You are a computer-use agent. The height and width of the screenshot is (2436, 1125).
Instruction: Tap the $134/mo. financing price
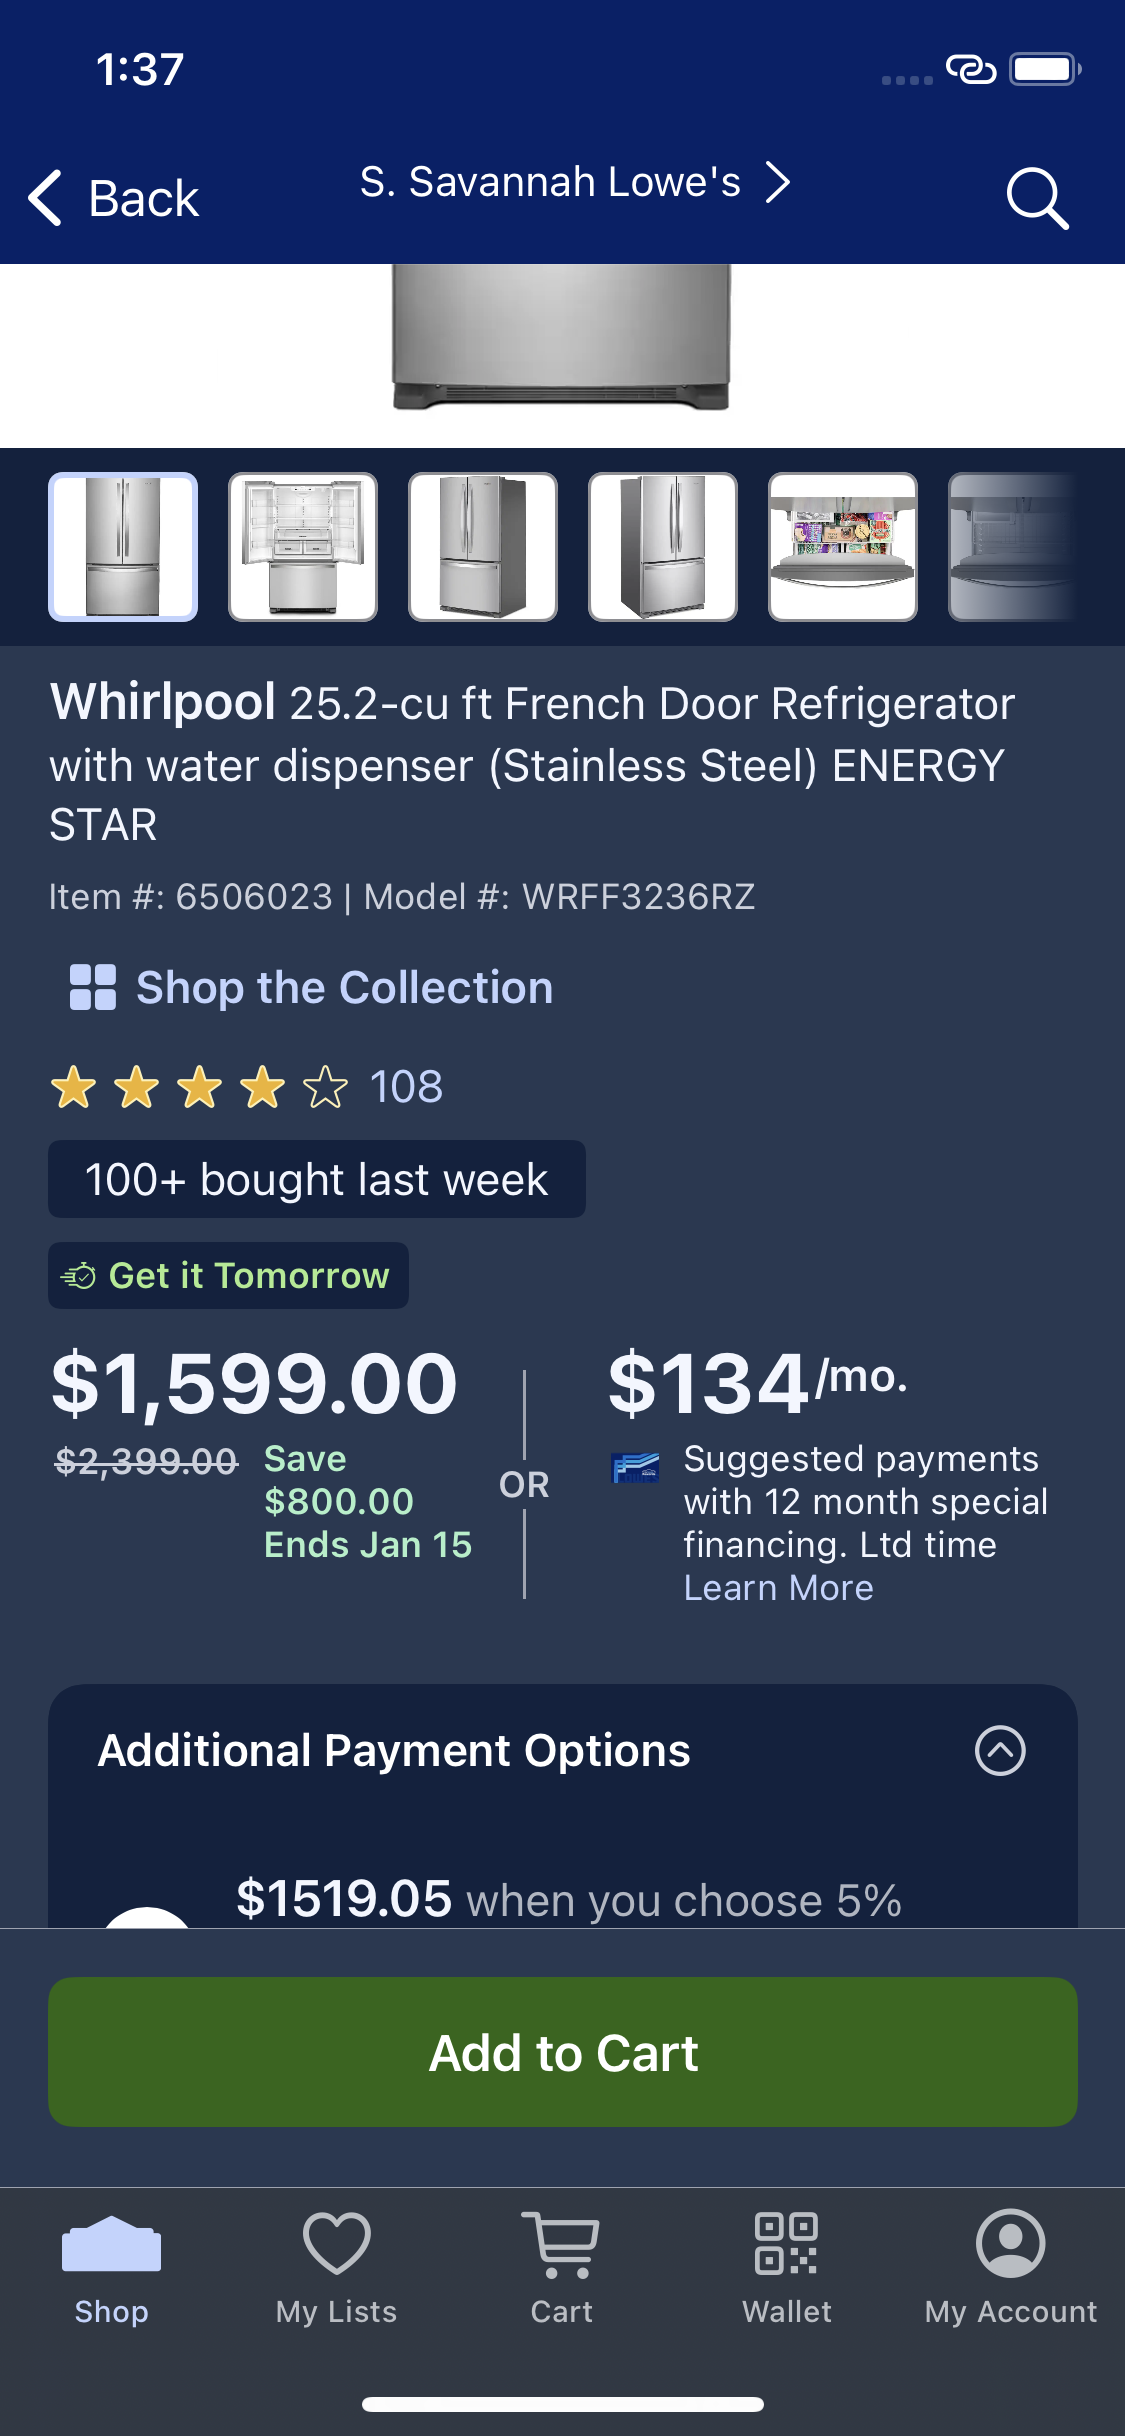[x=758, y=1383]
